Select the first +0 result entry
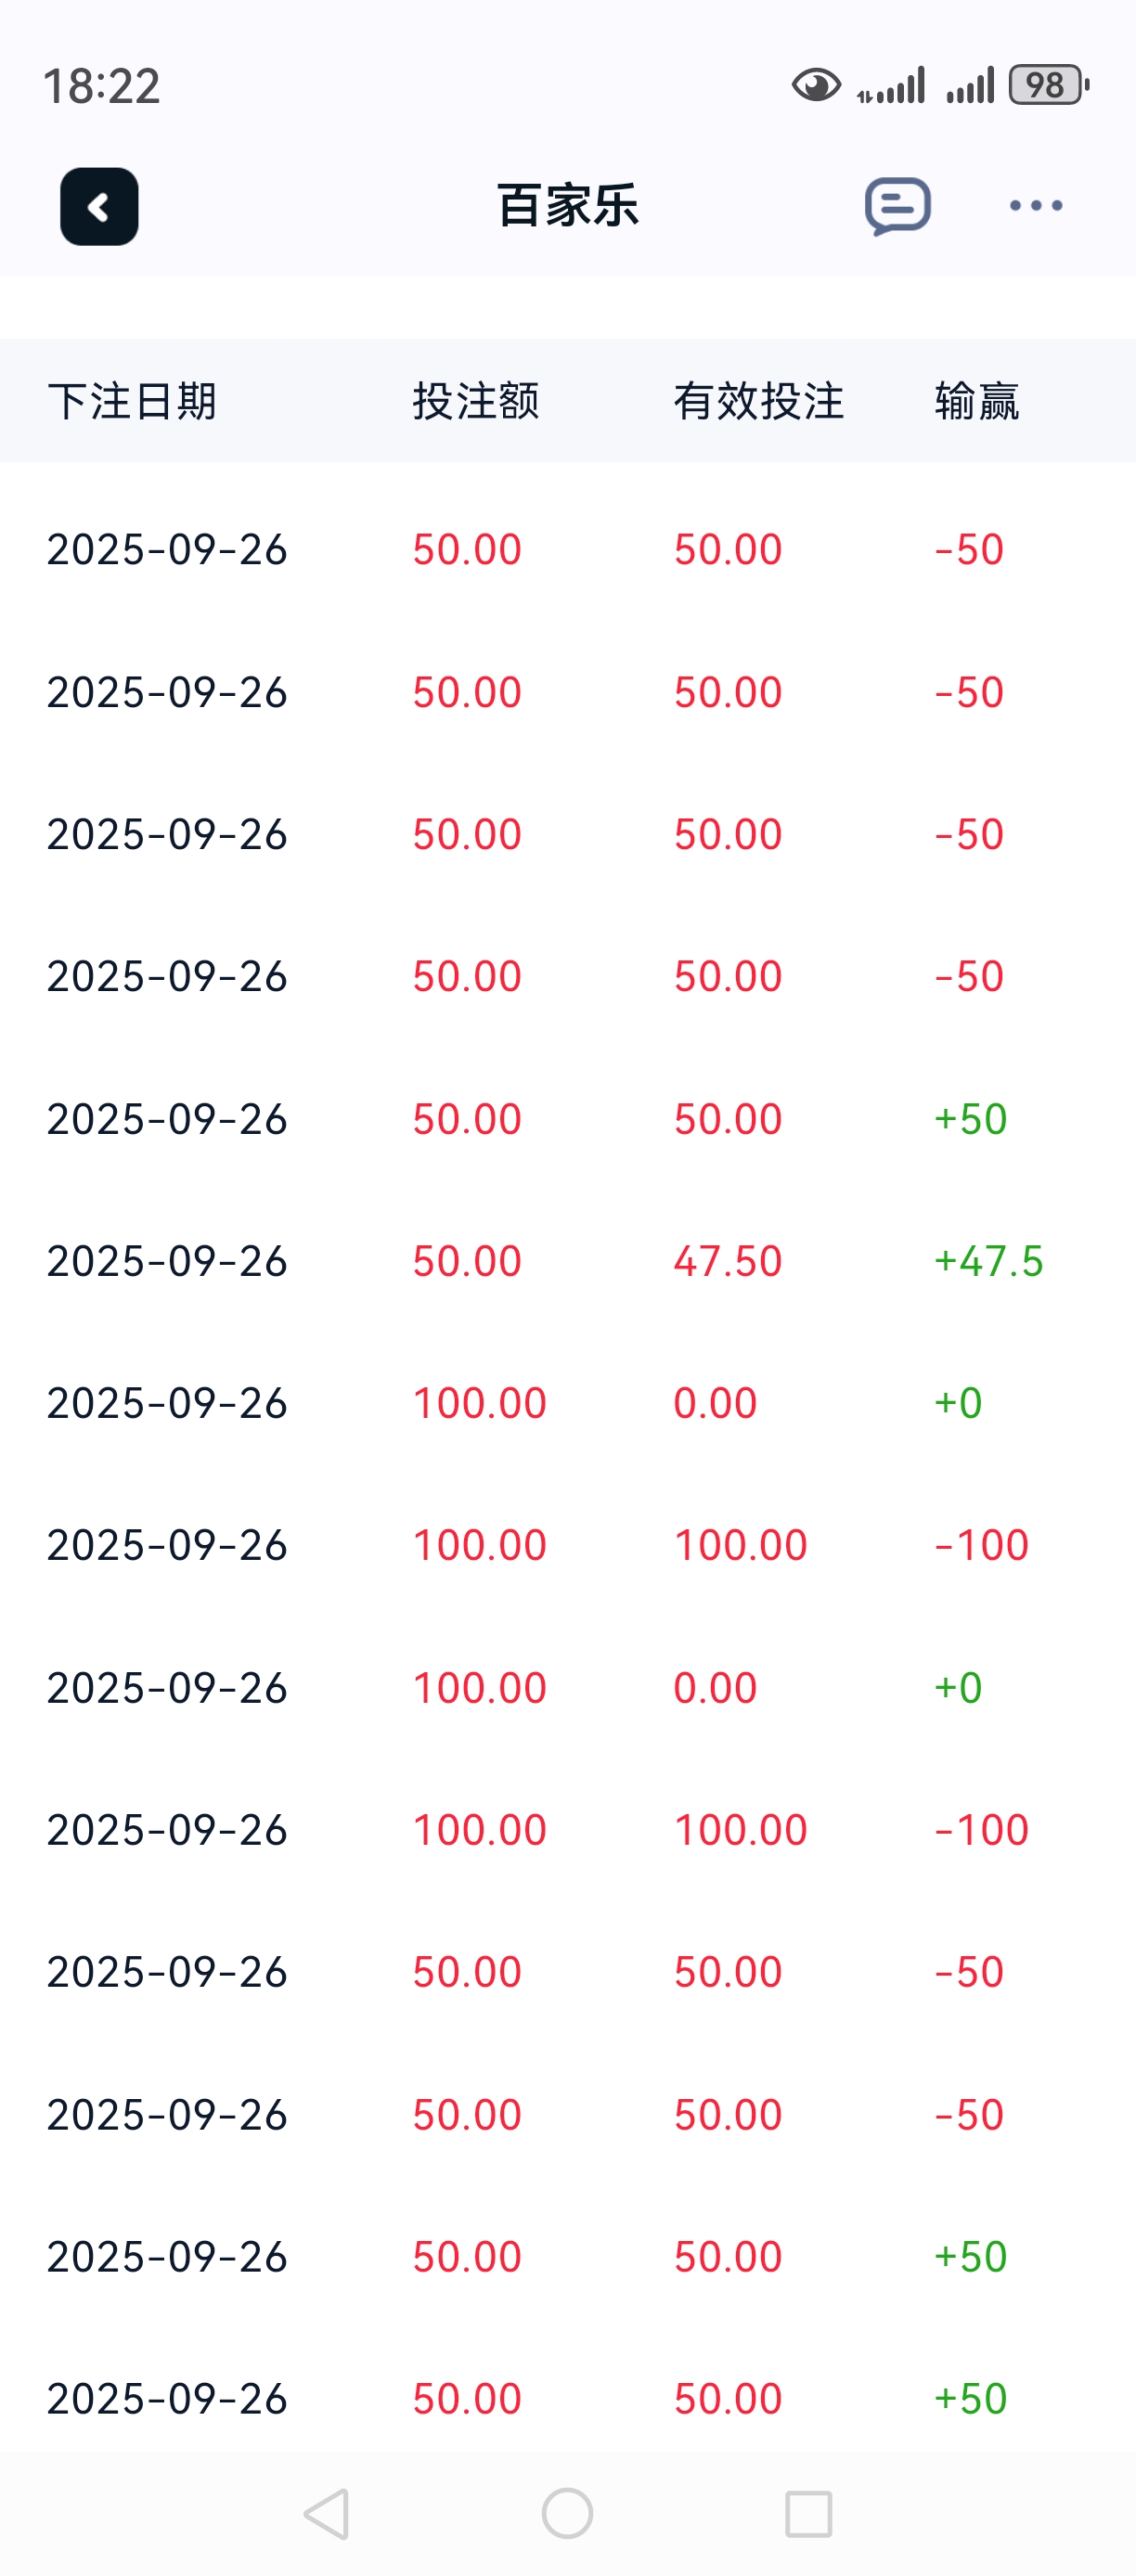1136x2576 pixels. point(958,1403)
